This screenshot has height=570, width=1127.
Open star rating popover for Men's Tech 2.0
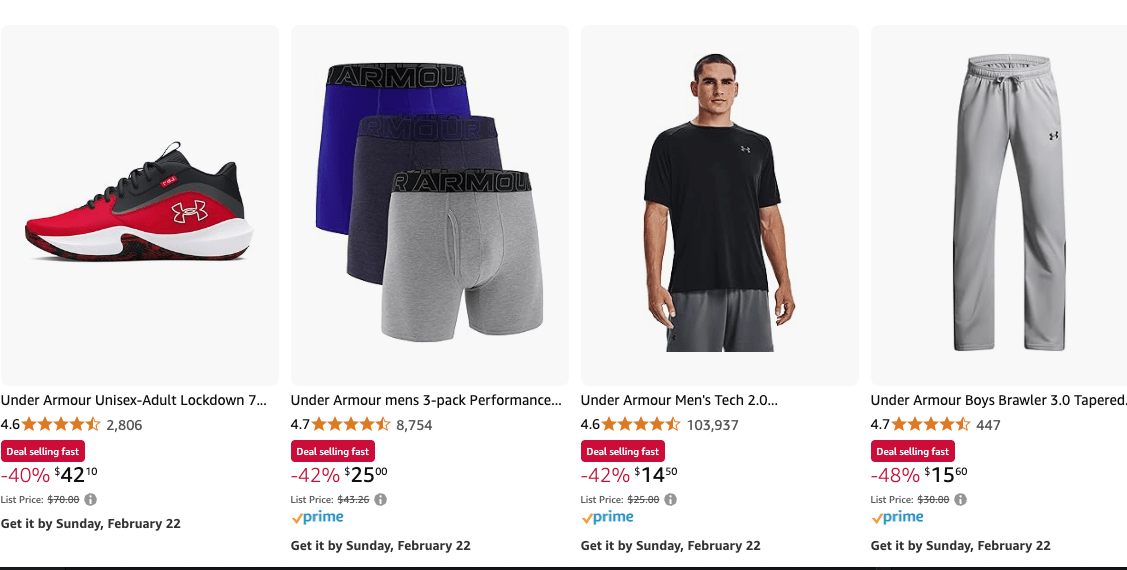pos(641,424)
